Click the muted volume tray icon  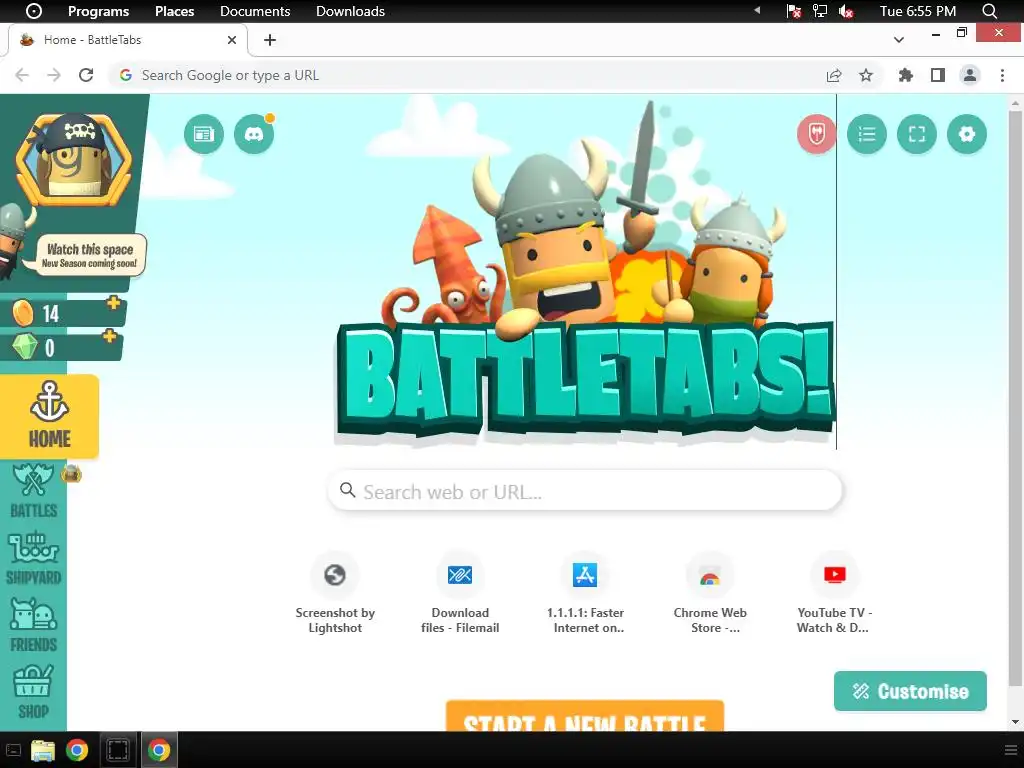click(846, 11)
